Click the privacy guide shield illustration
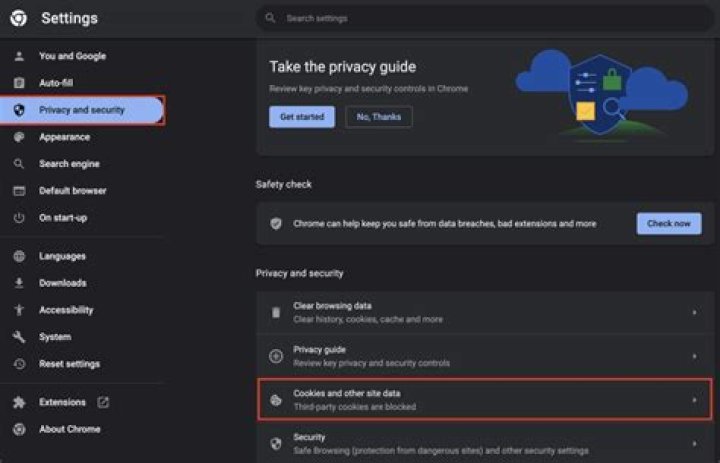720x463 pixels. (x=600, y=95)
